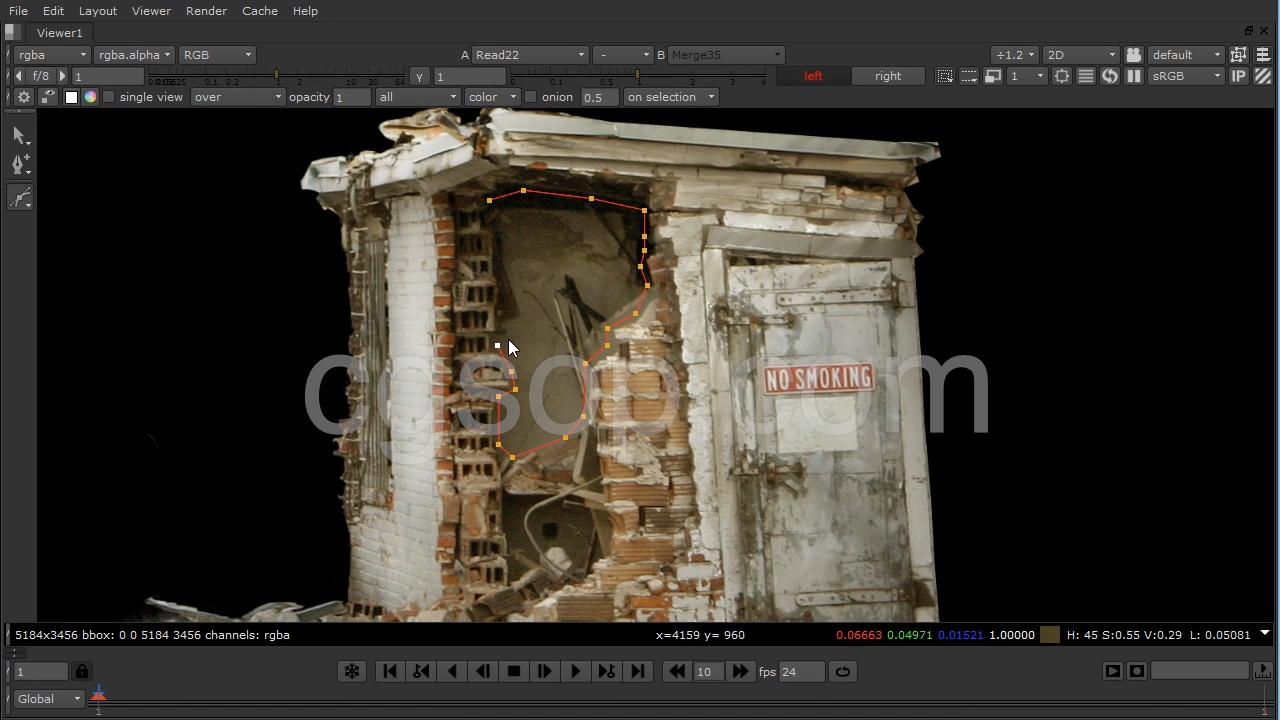Enable the single view checkbox

pos(109,97)
